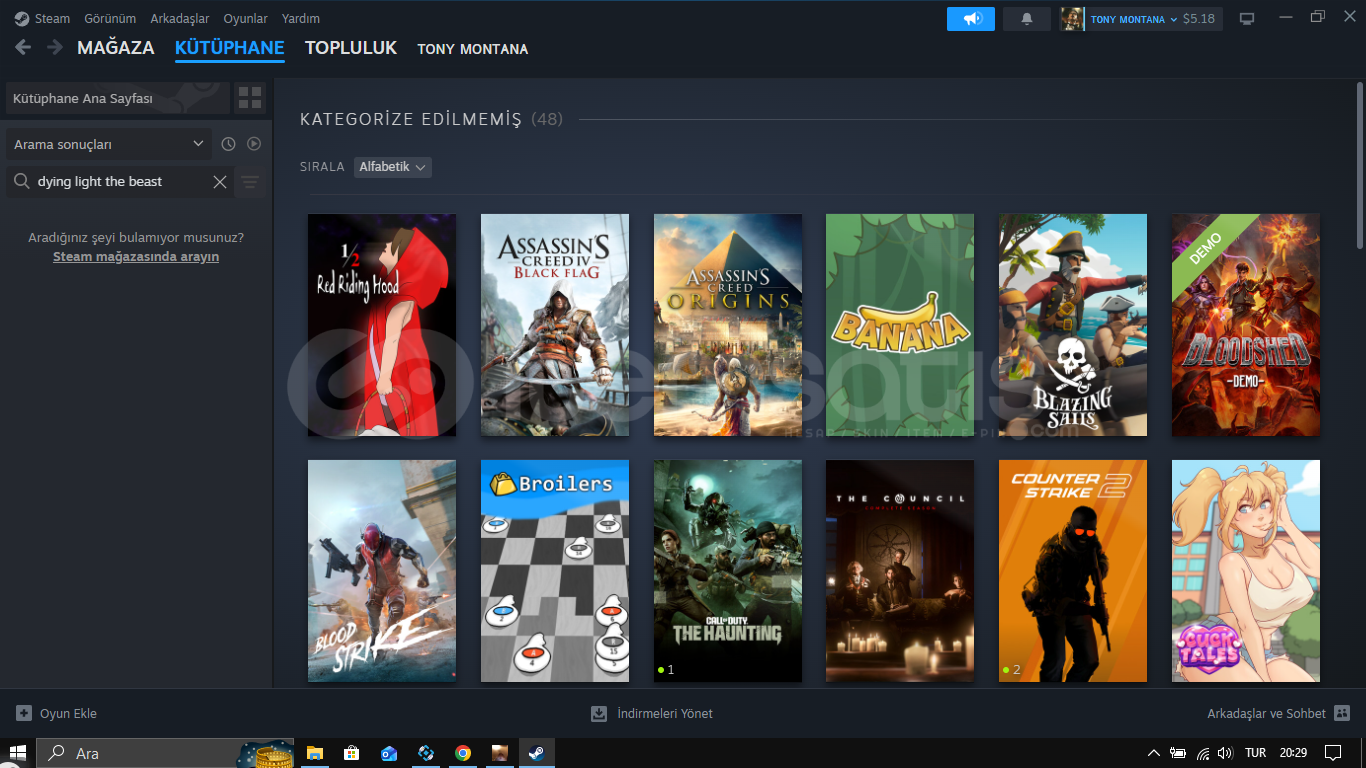Click Steam mağazasında arayın link
Image resolution: width=1366 pixels, height=768 pixels.
[x=136, y=257]
